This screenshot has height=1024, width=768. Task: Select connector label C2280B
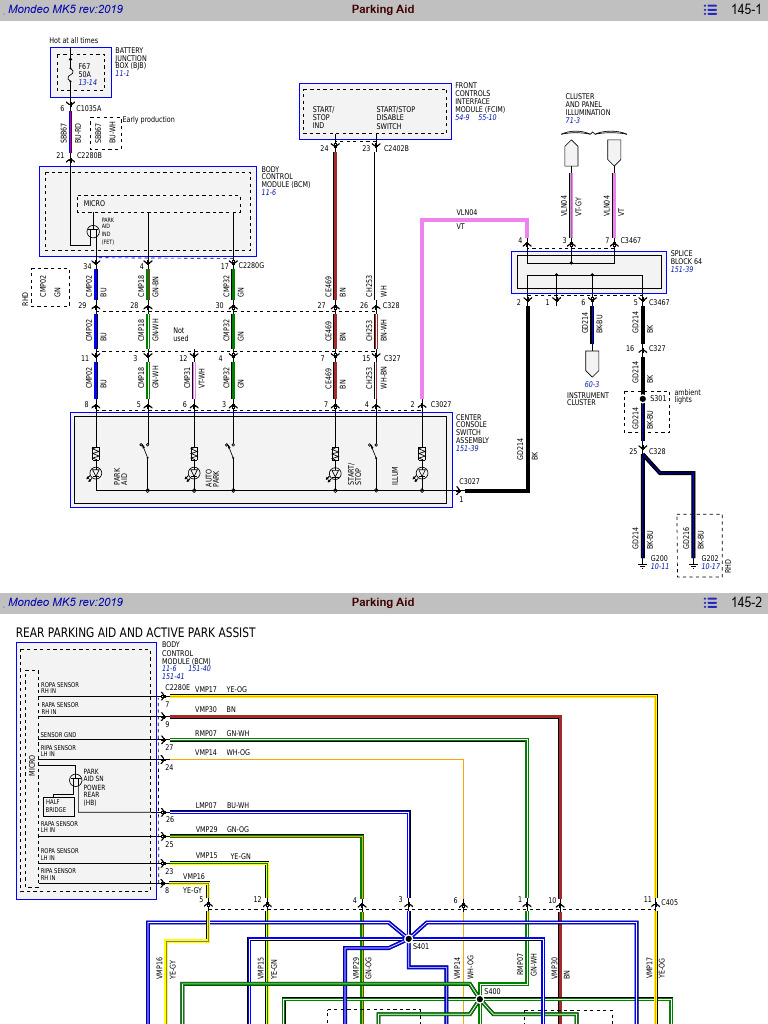tap(89, 155)
